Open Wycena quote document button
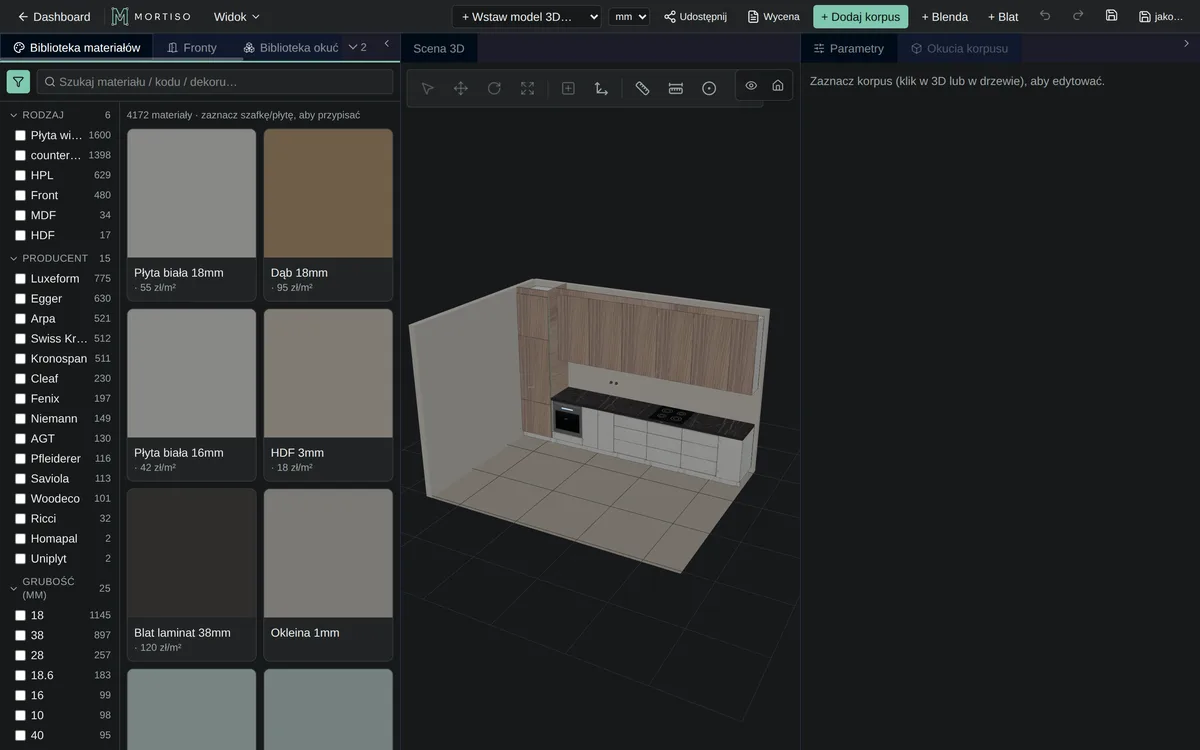This screenshot has width=1200, height=750. pos(773,16)
